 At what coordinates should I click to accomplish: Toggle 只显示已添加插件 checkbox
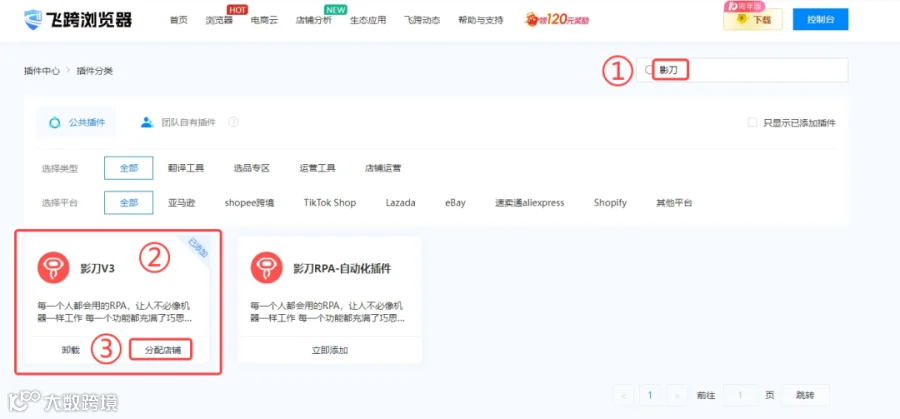coord(752,123)
